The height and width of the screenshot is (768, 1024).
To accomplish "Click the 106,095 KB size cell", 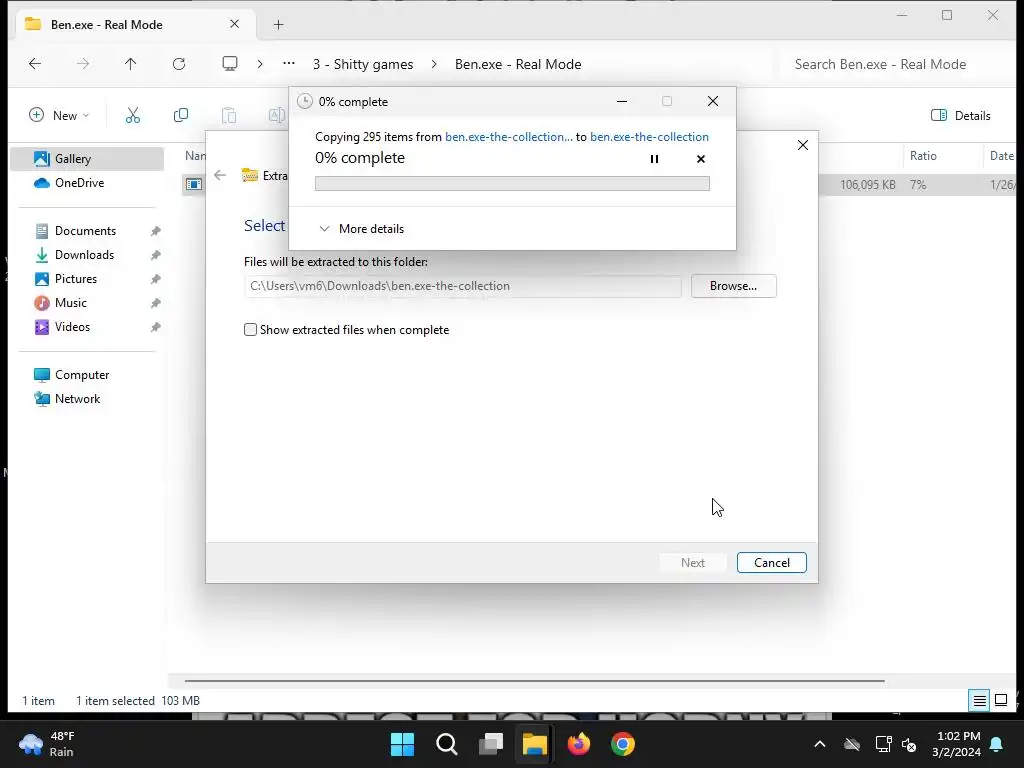I will (x=867, y=185).
